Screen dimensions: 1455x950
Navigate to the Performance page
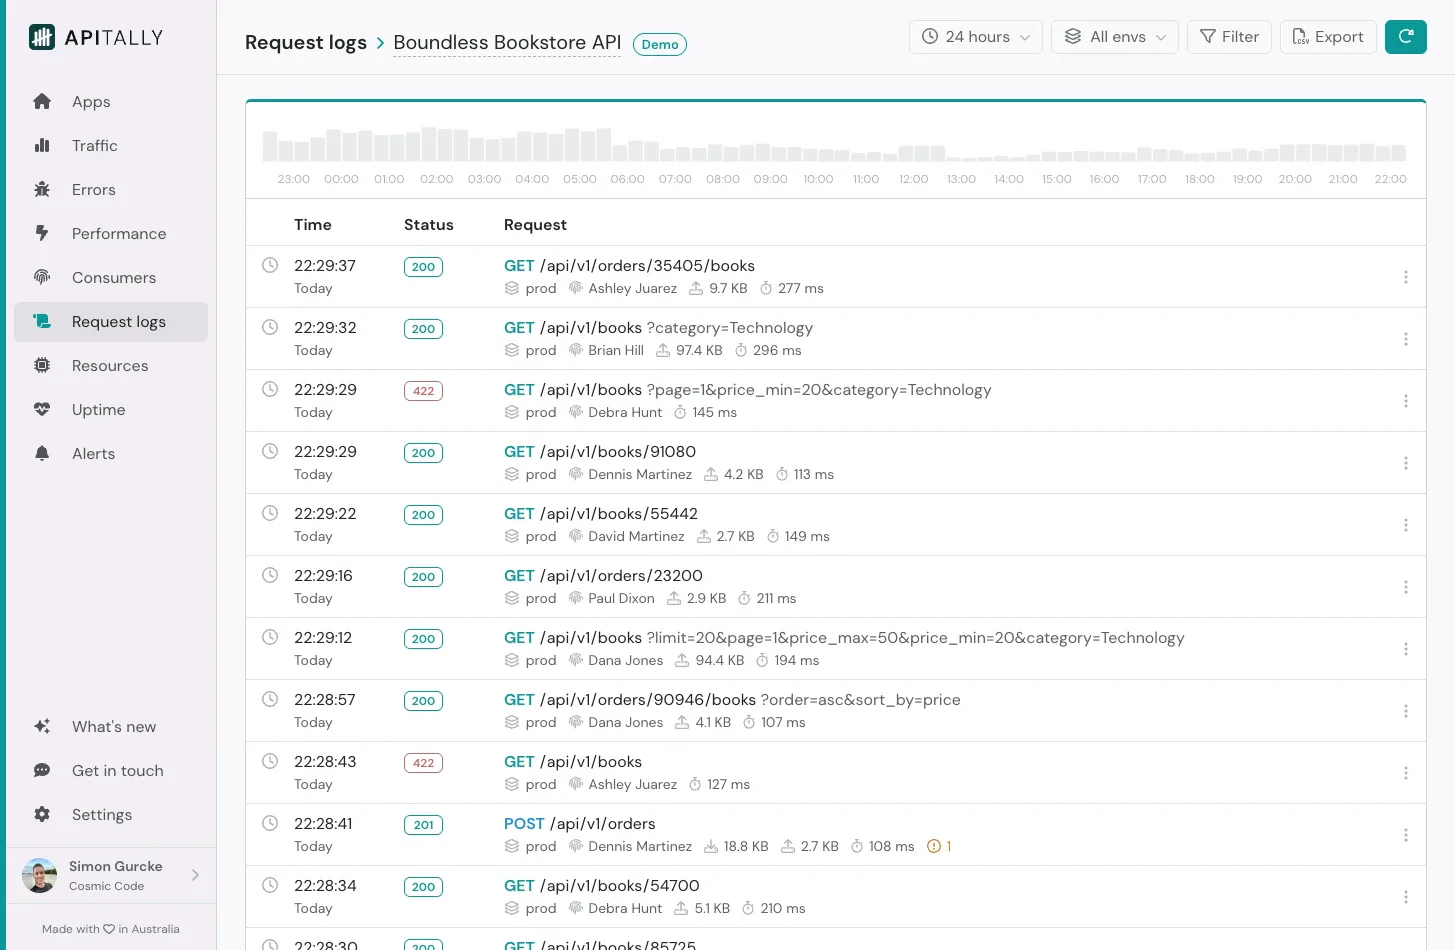(x=110, y=234)
